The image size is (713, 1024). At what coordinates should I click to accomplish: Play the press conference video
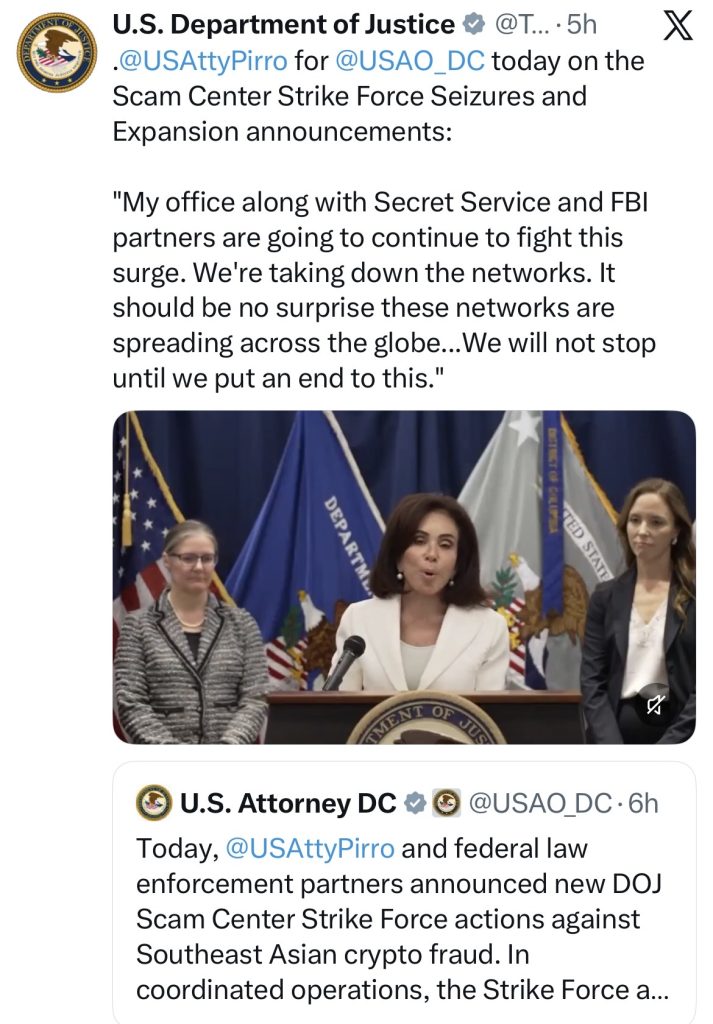click(x=404, y=577)
